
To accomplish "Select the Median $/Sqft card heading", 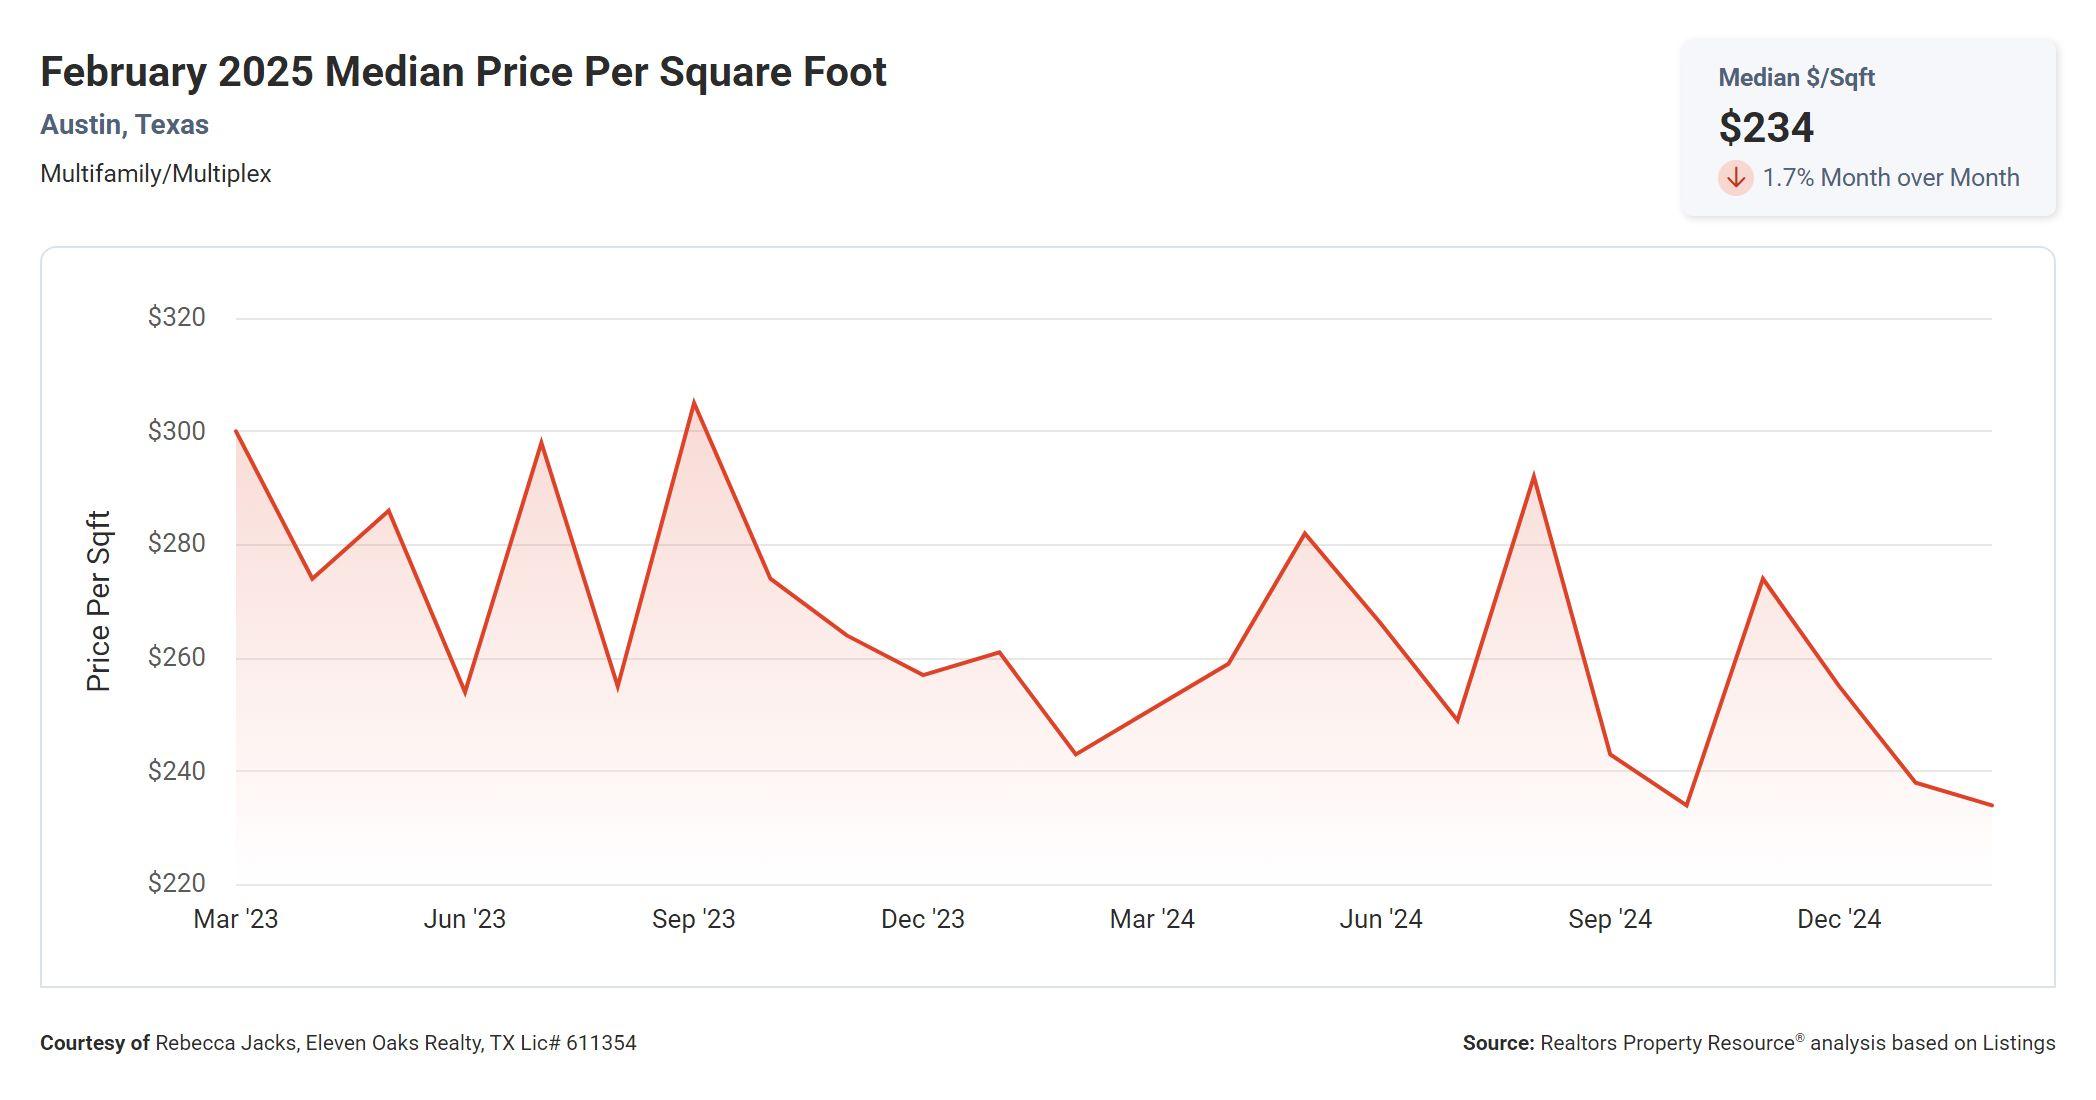I will (1796, 78).
